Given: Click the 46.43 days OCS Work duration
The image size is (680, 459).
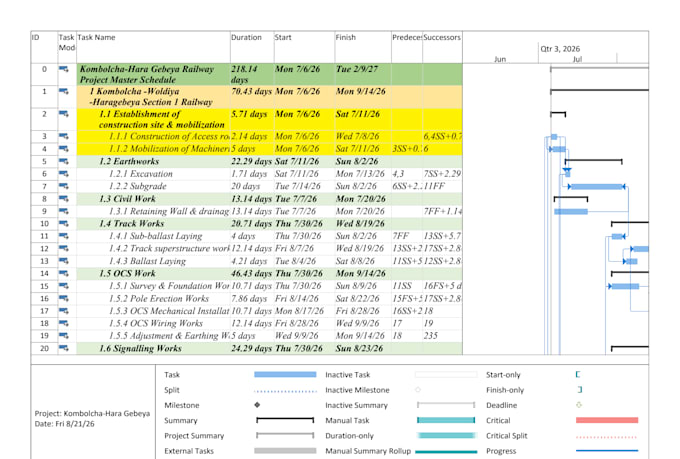Looking at the screenshot, I should 252,273.
